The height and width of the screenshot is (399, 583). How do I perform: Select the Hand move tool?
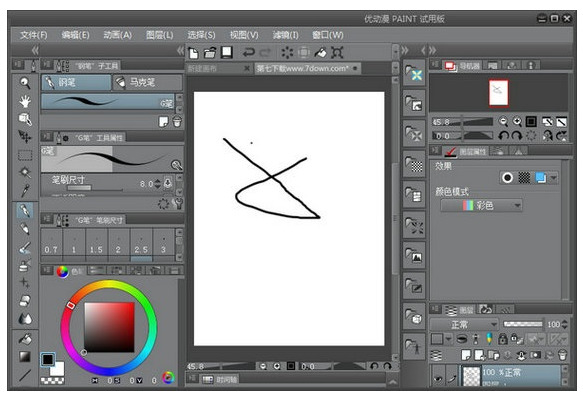coord(25,101)
